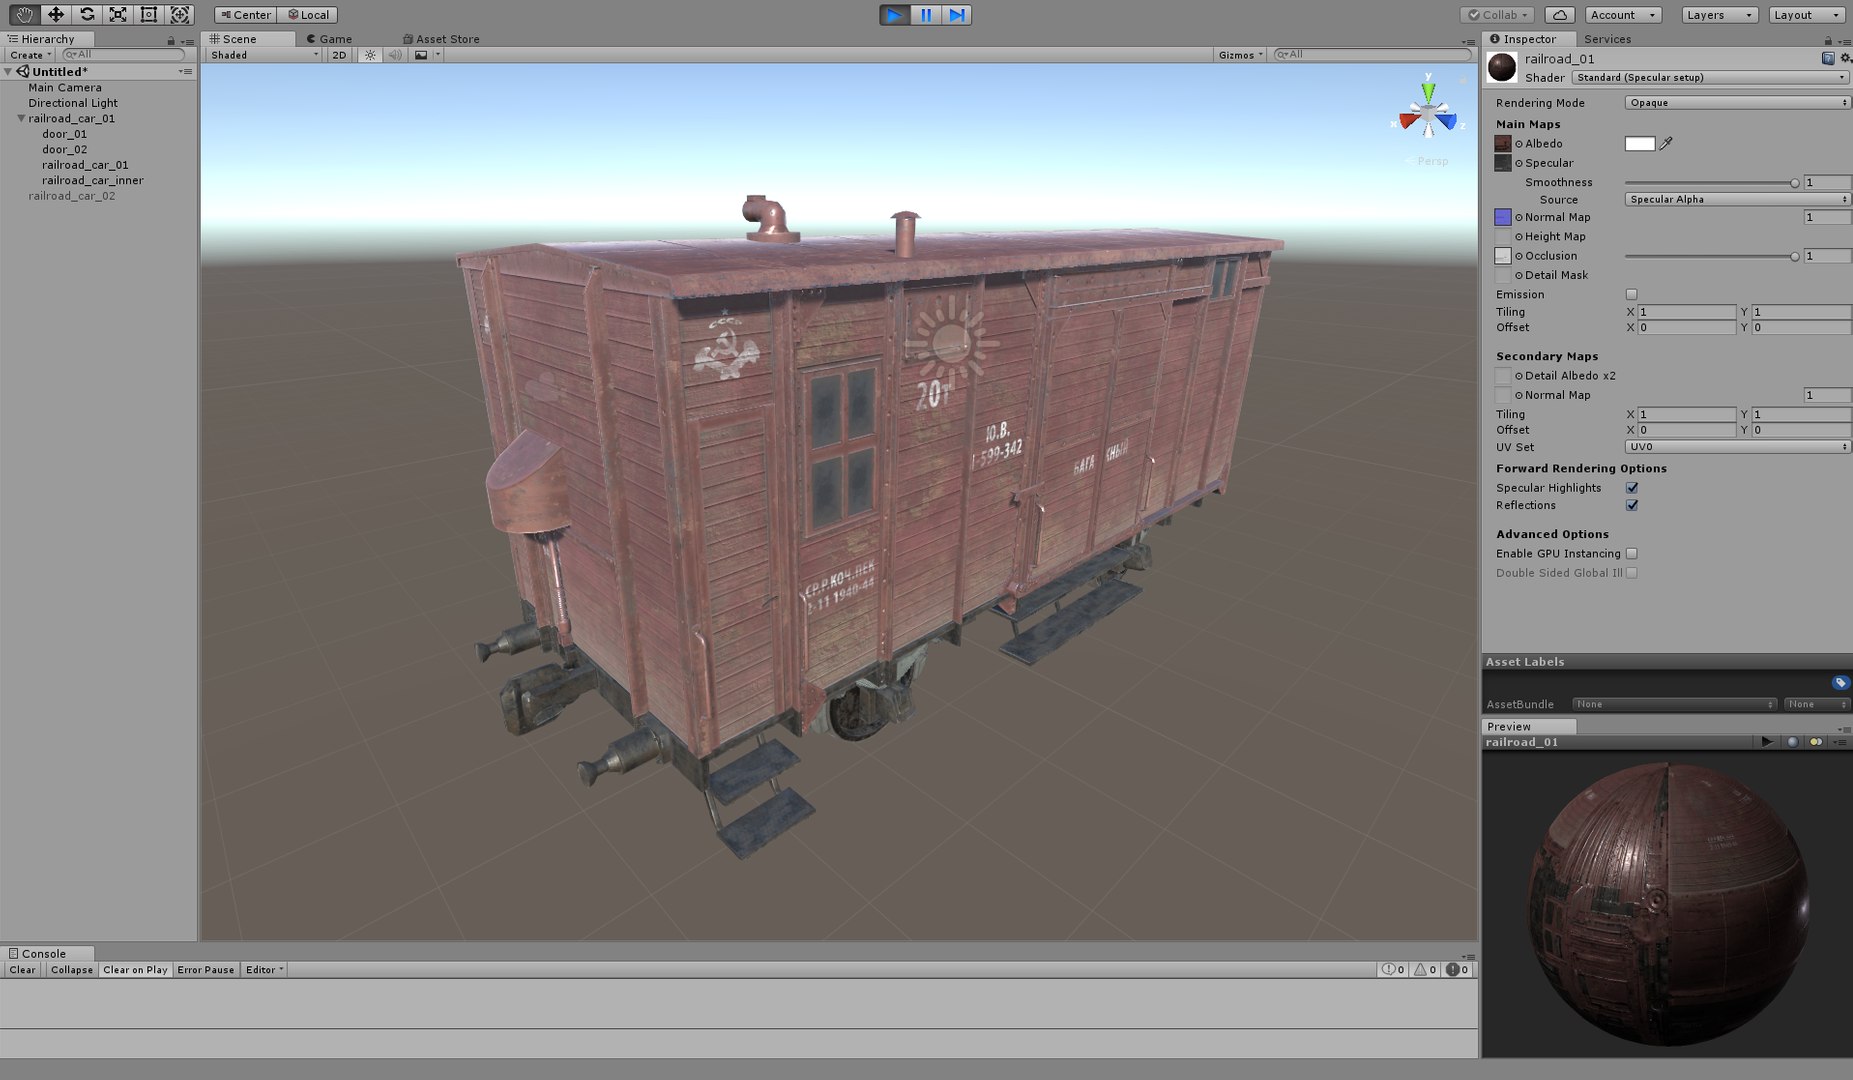
Task: Open Smoothness Source dropdown
Action: tap(1737, 199)
